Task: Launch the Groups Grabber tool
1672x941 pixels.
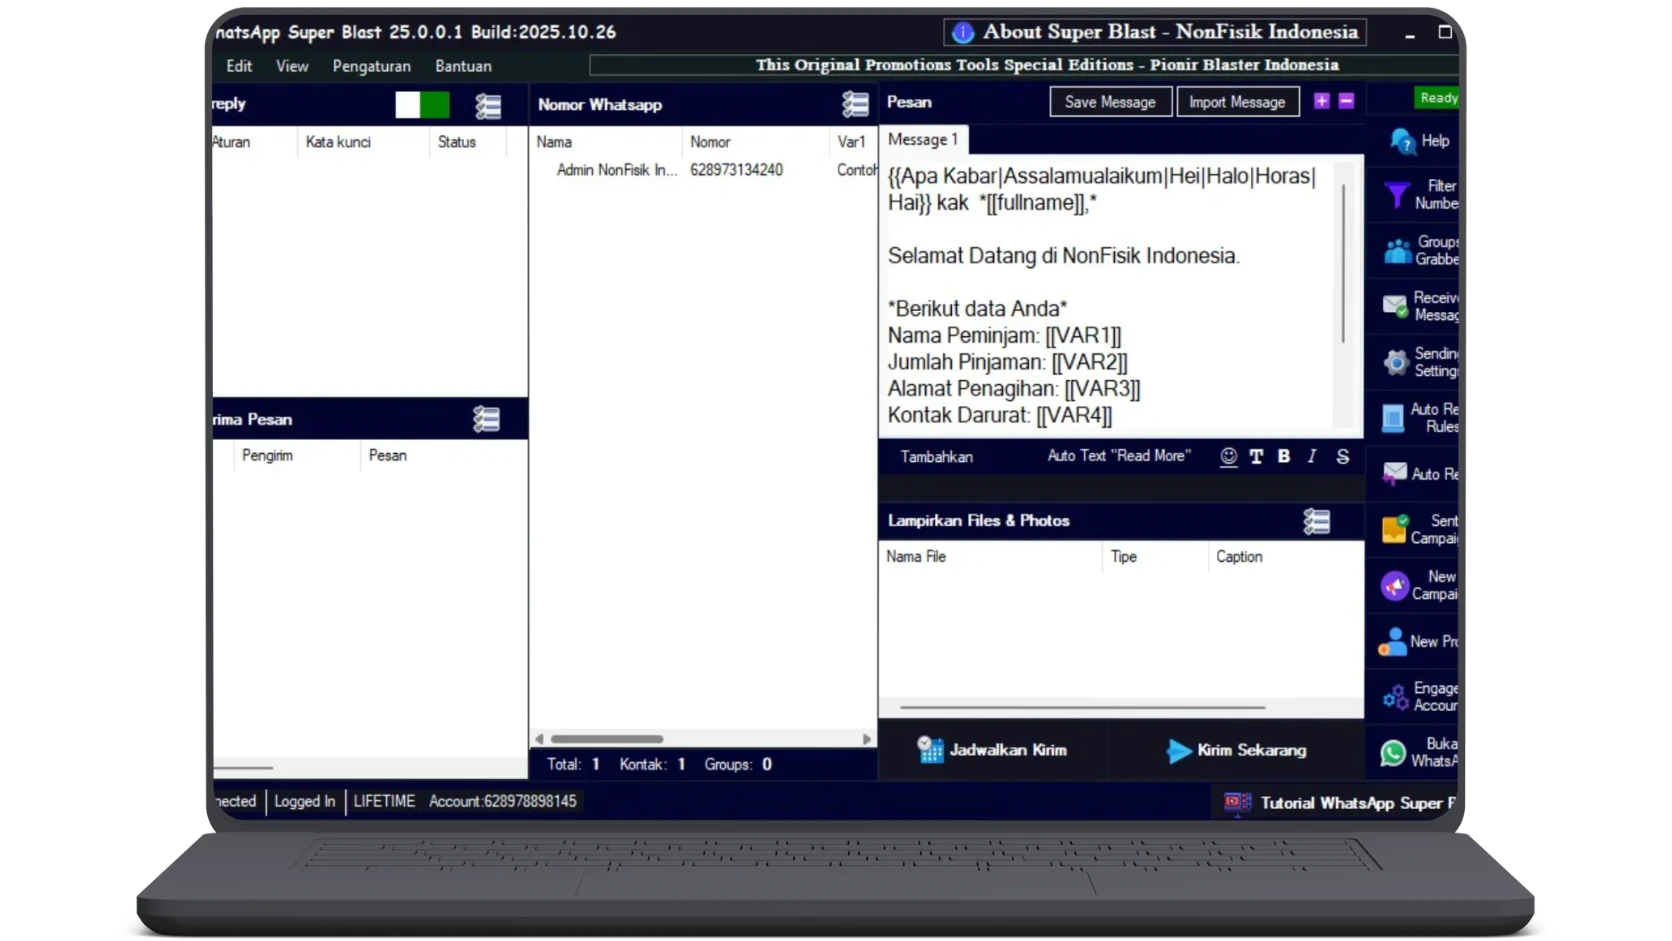Action: [1420, 250]
